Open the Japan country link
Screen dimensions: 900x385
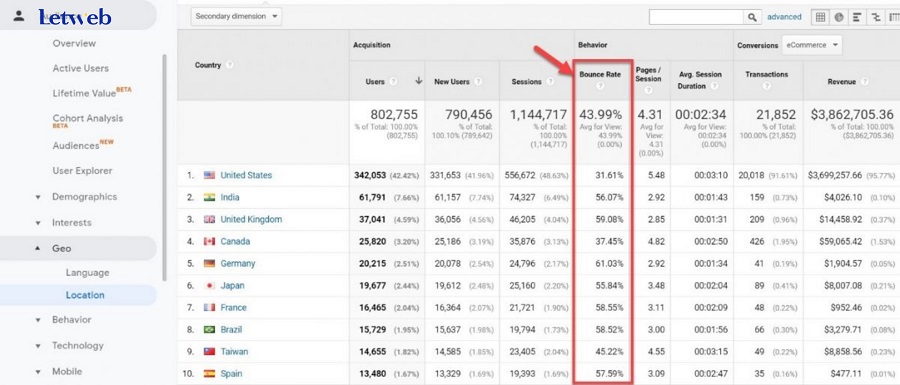[x=232, y=285]
